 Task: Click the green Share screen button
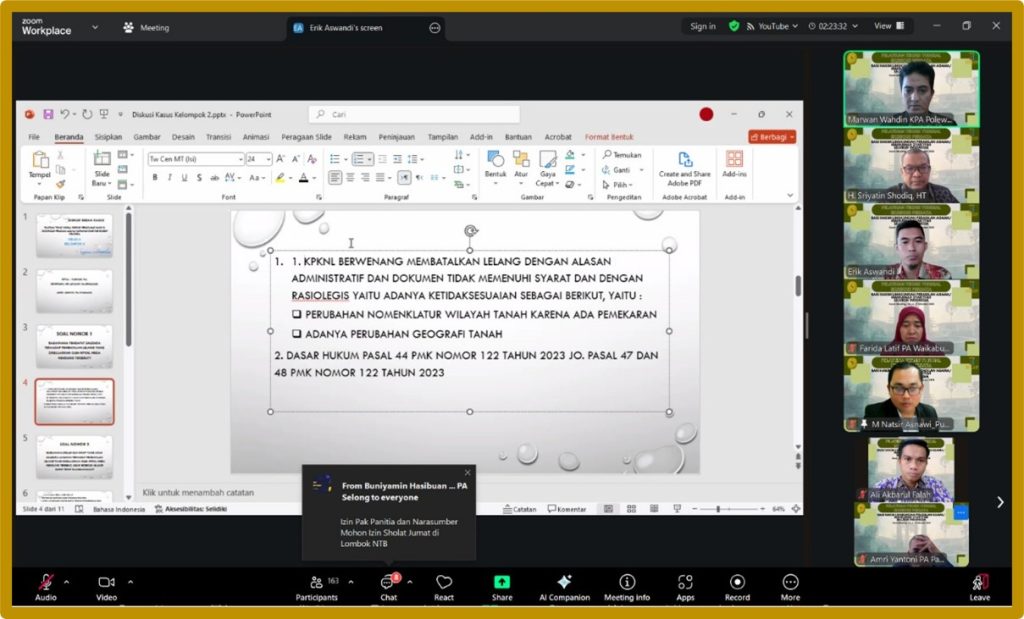pyautogui.click(x=502, y=583)
